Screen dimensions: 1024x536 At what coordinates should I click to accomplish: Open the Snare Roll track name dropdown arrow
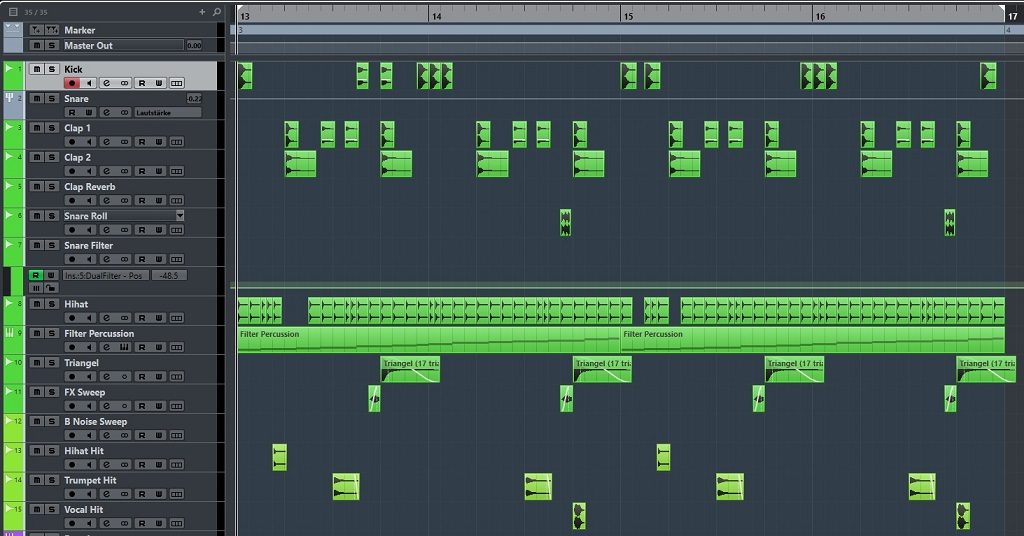coord(180,216)
